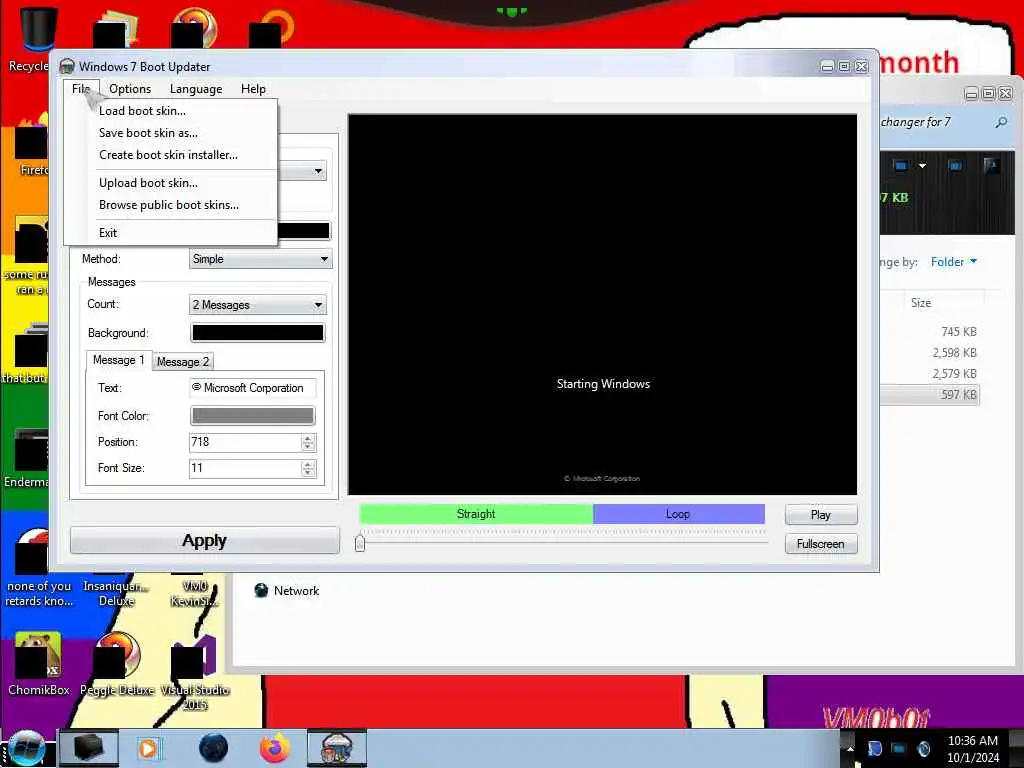Click the Network icon in Explorer
1024x768 pixels.
pos(261,590)
